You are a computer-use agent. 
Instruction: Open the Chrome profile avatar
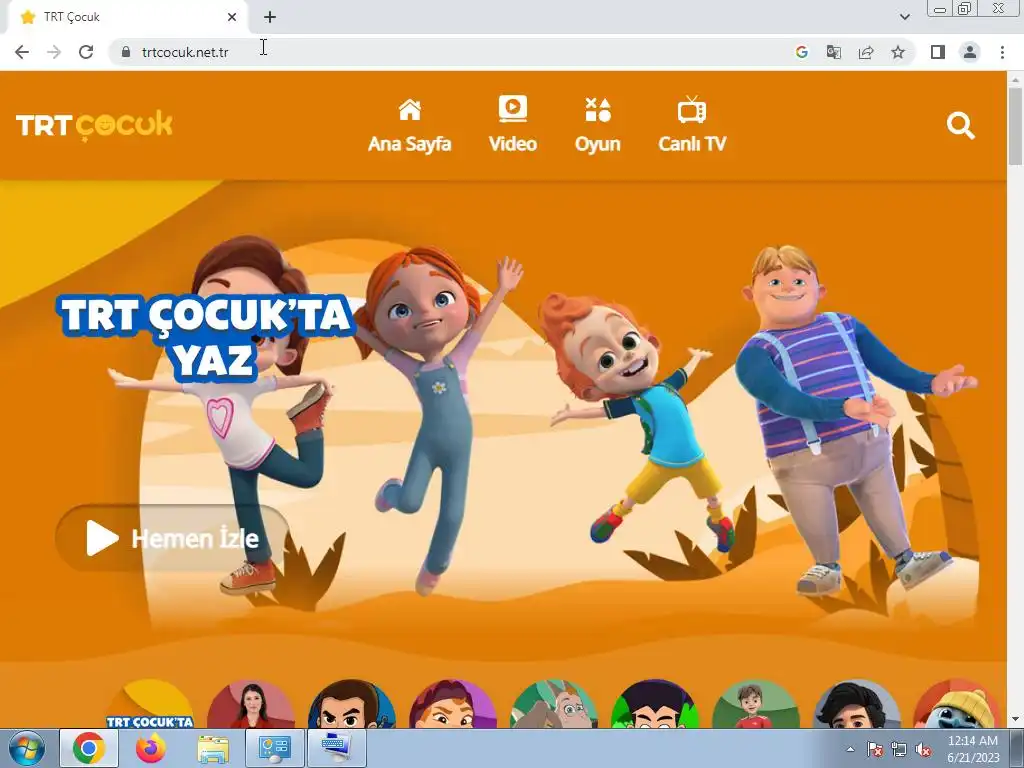pos(970,52)
